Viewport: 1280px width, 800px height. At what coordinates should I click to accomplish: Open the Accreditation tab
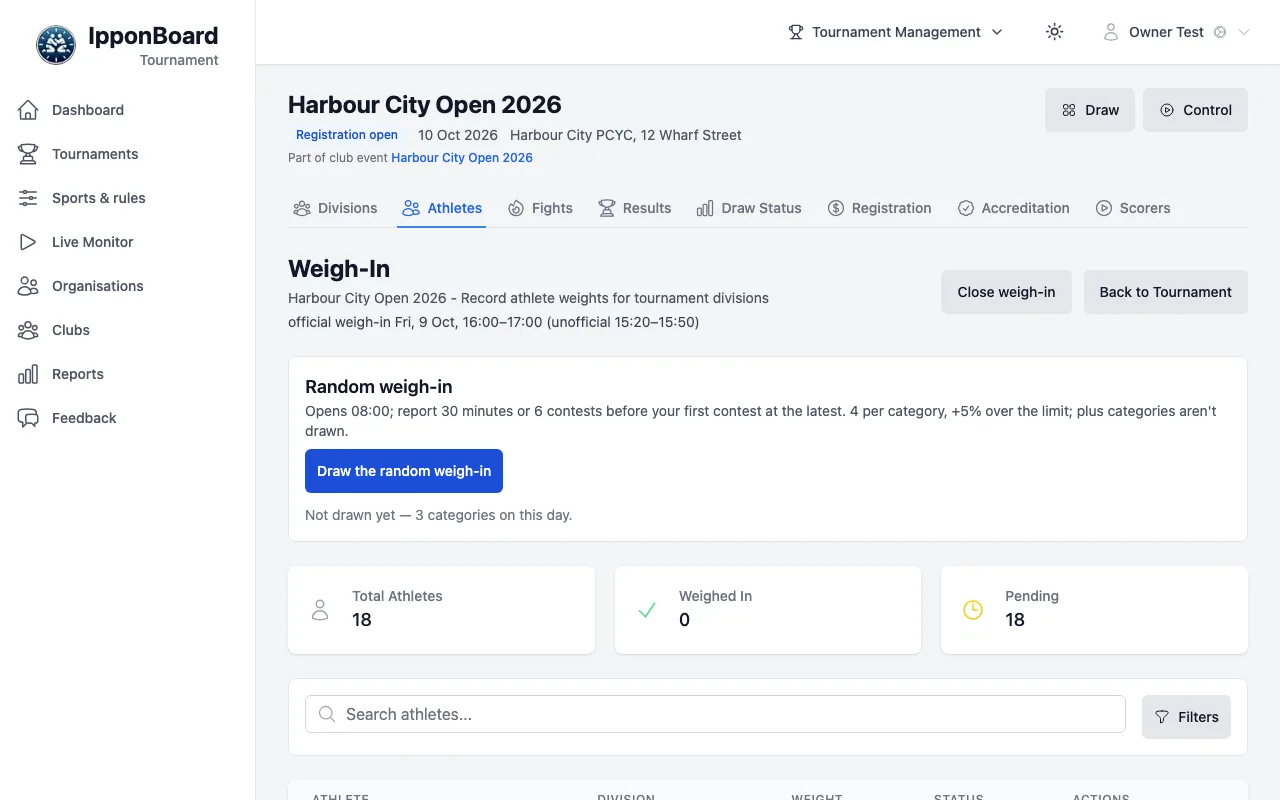[1014, 208]
